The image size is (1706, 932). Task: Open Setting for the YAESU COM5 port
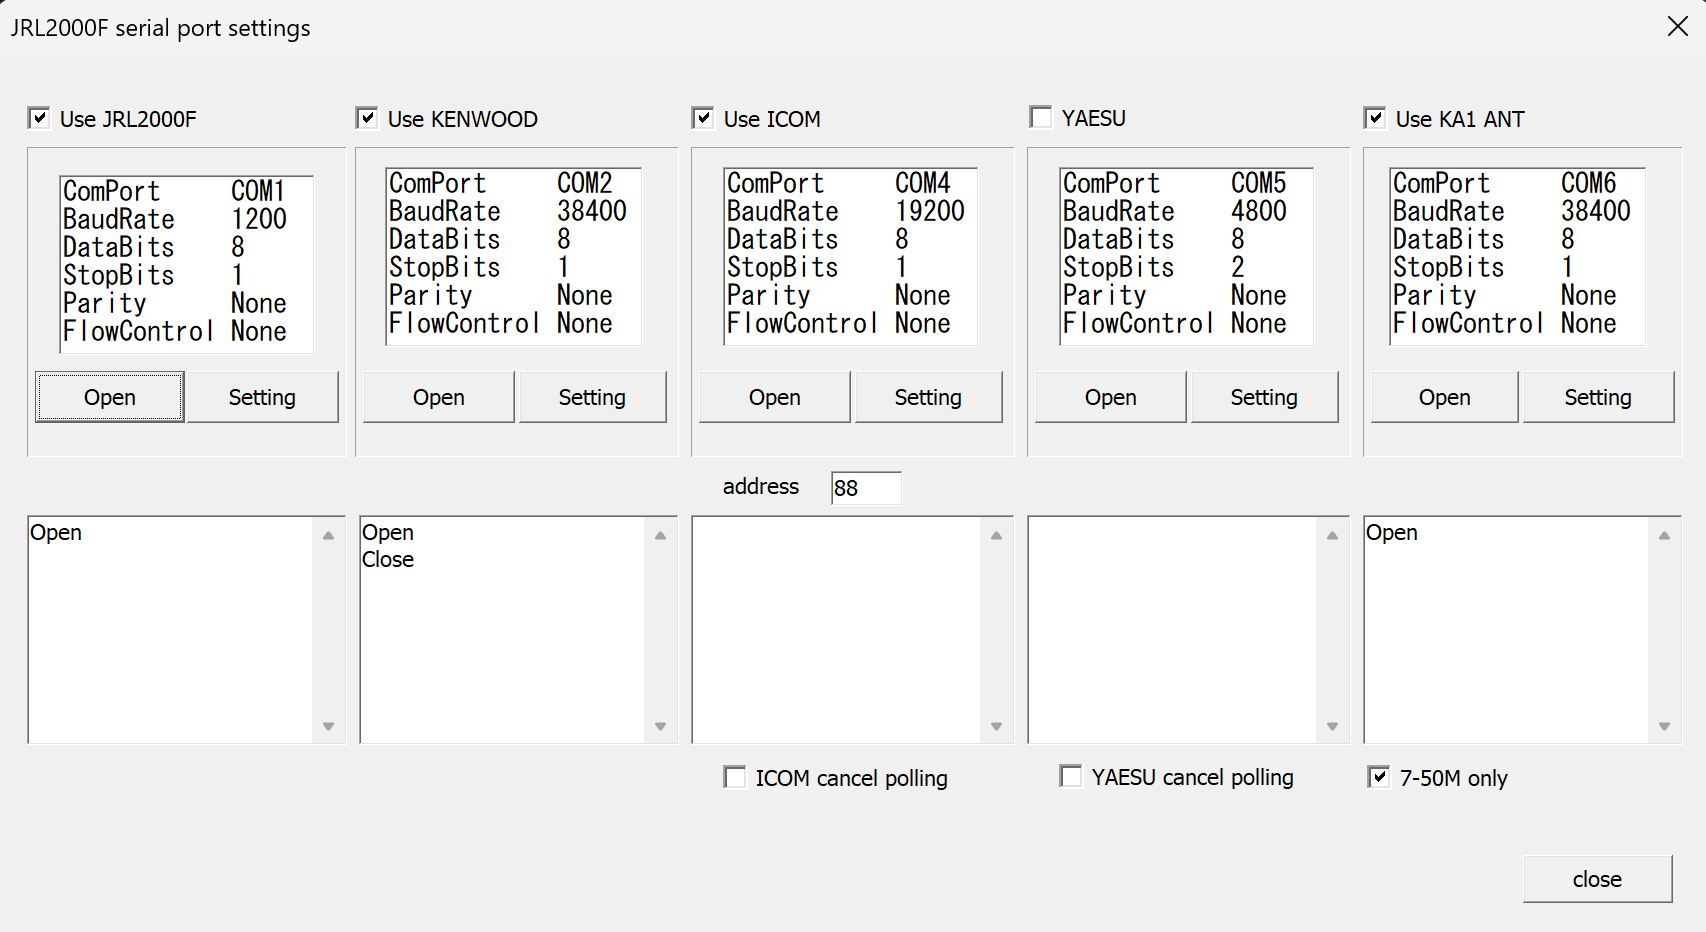click(x=1264, y=397)
